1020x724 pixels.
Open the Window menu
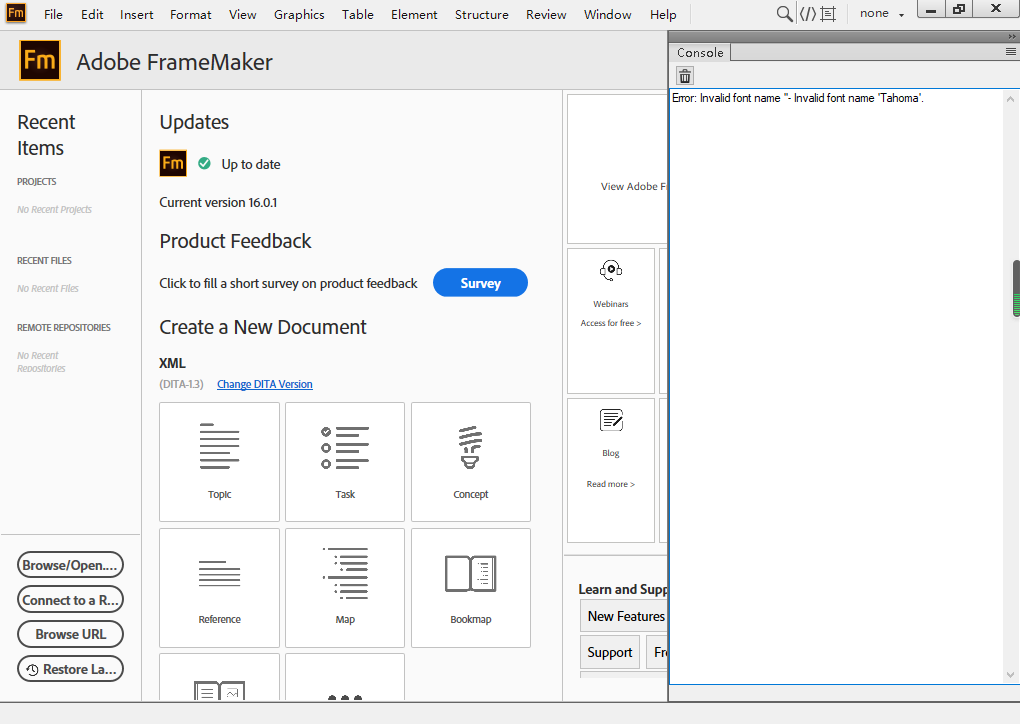point(608,14)
